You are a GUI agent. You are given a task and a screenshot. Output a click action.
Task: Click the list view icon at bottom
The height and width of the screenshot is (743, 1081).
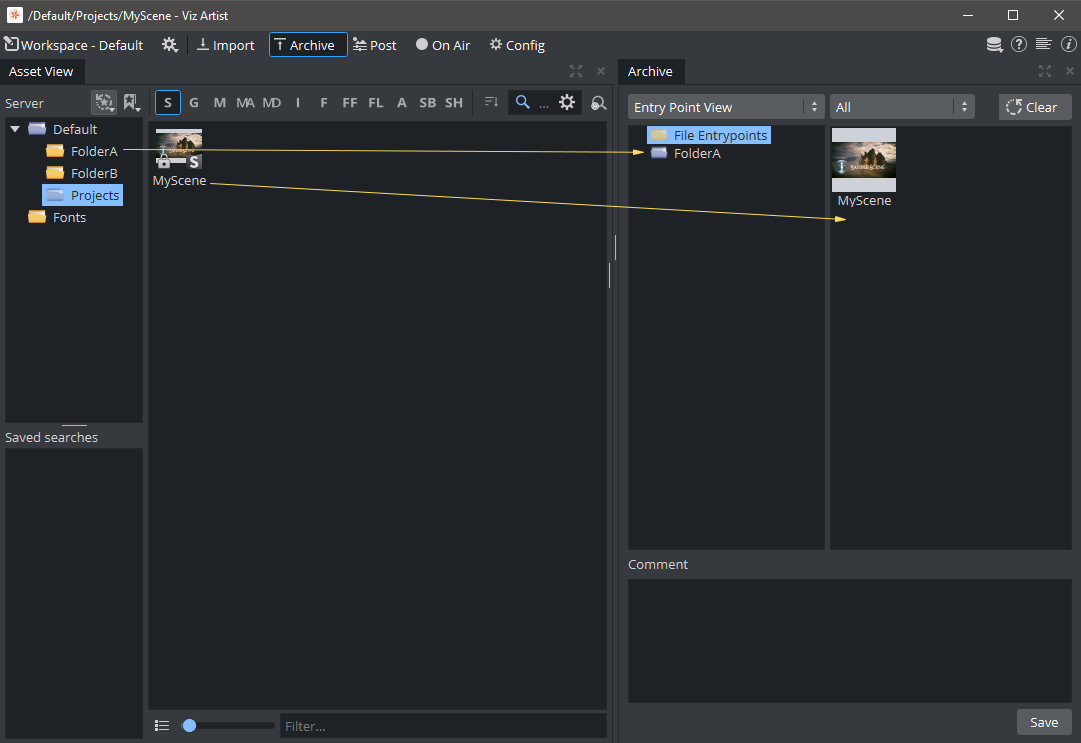162,726
